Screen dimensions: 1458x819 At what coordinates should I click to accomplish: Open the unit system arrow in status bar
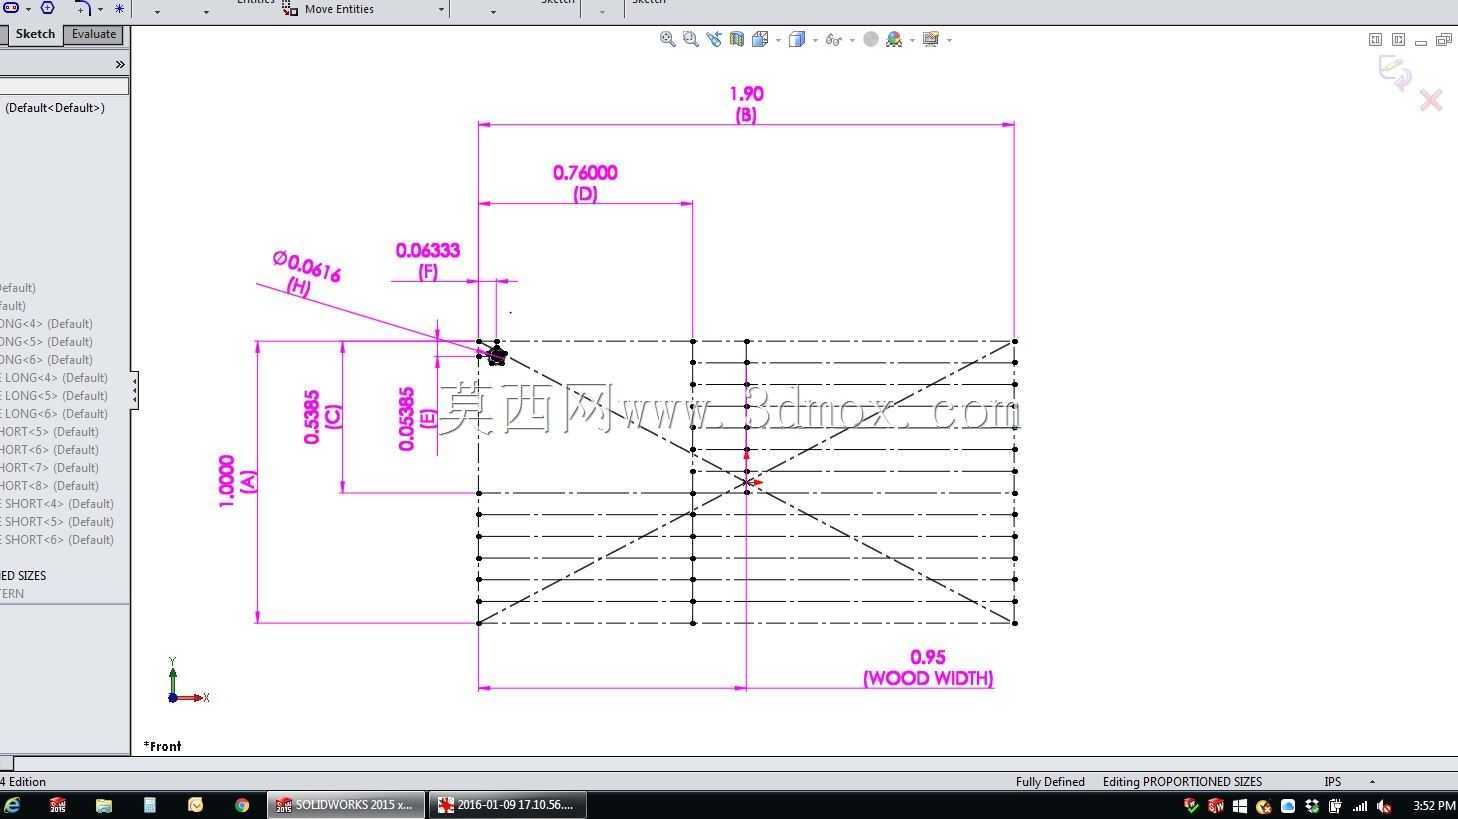[1372, 782]
